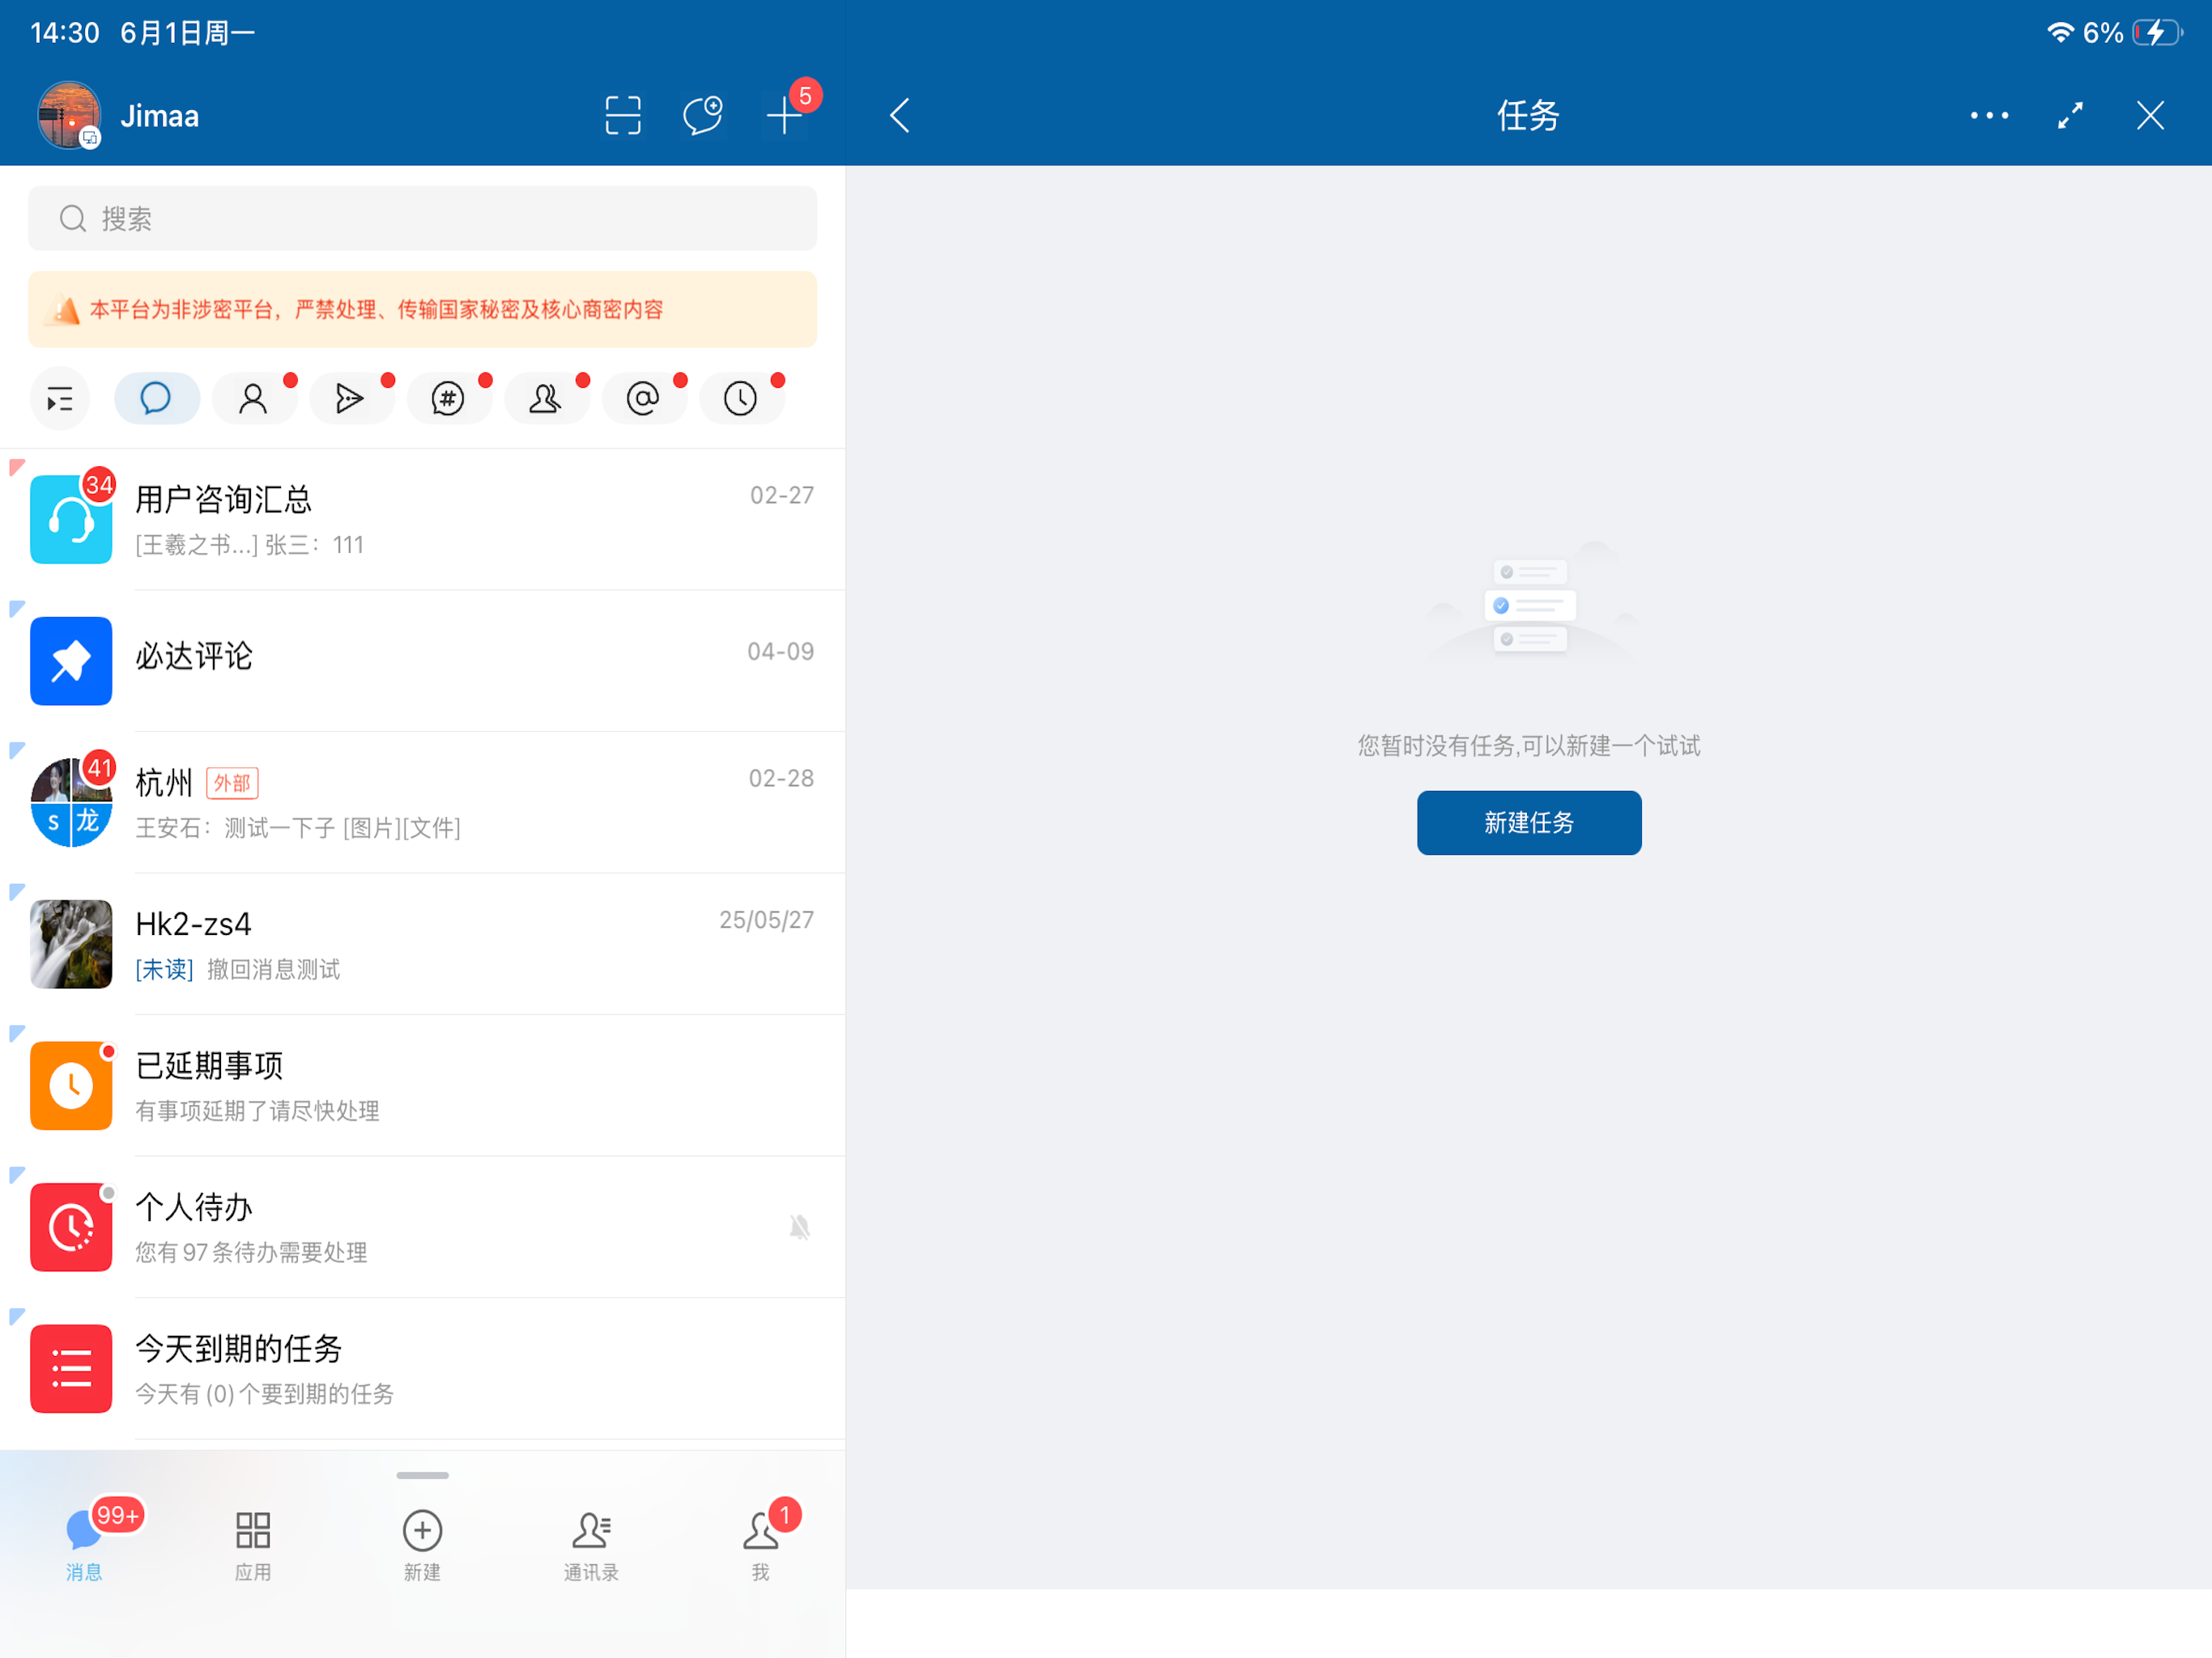The width and height of the screenshot is (2212, 1658).
Task: Focus the 搜索 search field
Action: coord(423,219)
